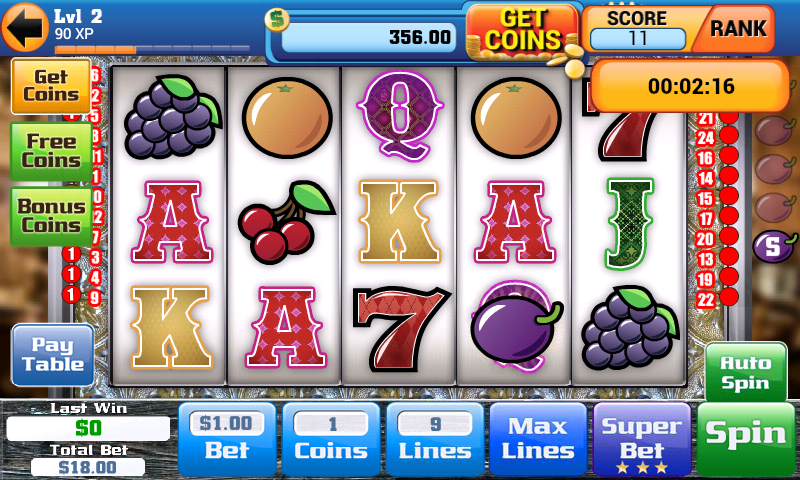Open the RANK tab

(738, 29)
